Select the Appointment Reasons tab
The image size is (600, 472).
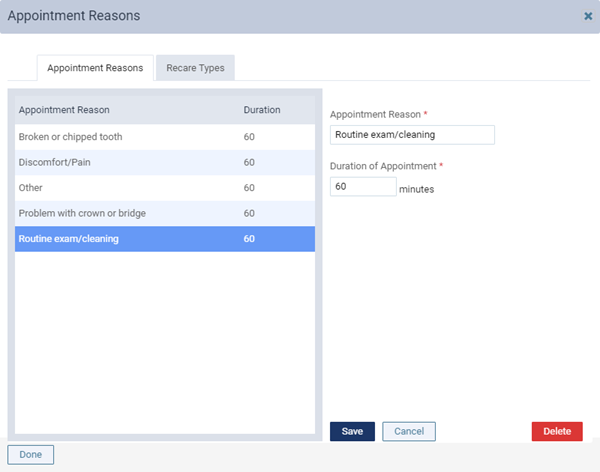point(95,68)
